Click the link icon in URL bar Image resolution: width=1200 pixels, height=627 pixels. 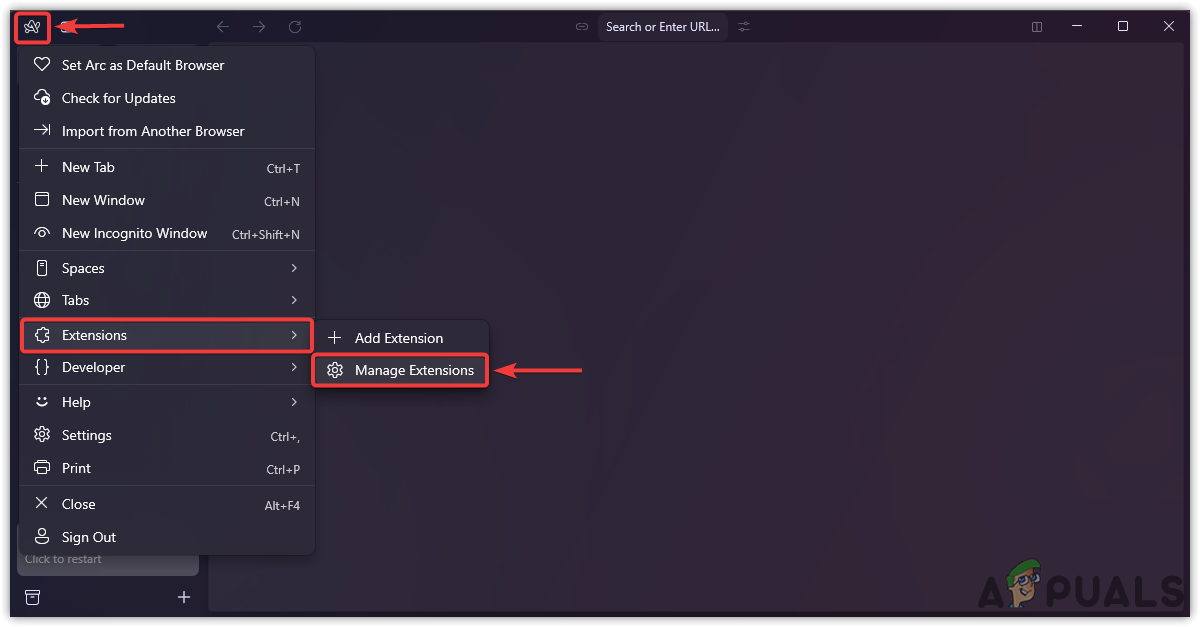[x=582, y=27]
